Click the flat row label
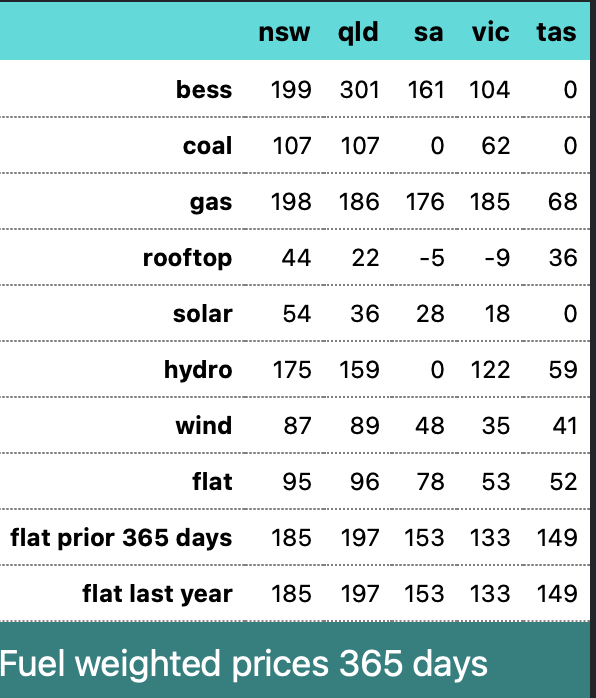 coord(212,482)
